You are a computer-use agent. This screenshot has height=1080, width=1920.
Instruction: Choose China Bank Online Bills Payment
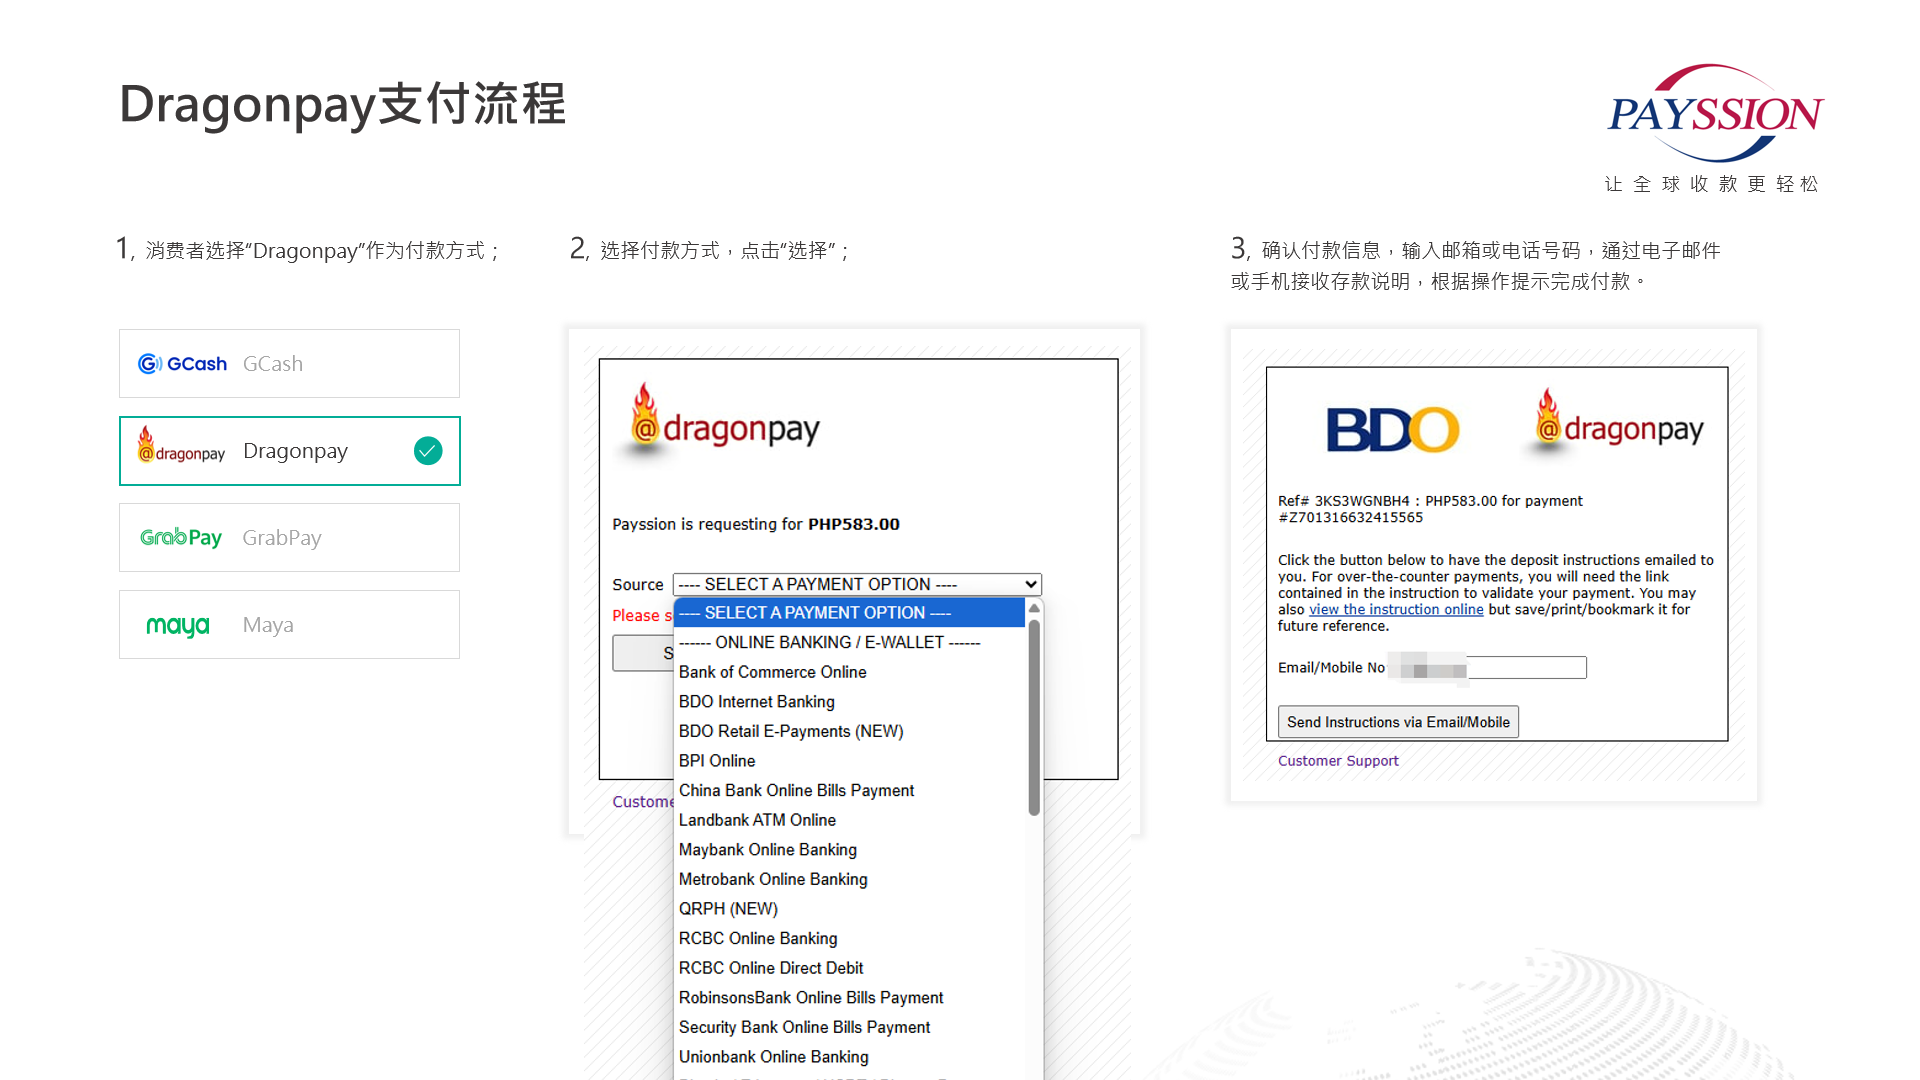click(x=850, y=790)
